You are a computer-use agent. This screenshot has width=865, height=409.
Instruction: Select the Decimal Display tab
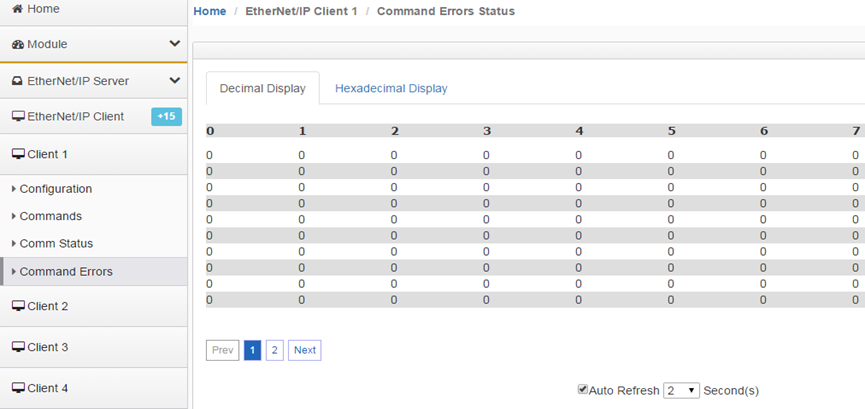click(x=263, y=88)
